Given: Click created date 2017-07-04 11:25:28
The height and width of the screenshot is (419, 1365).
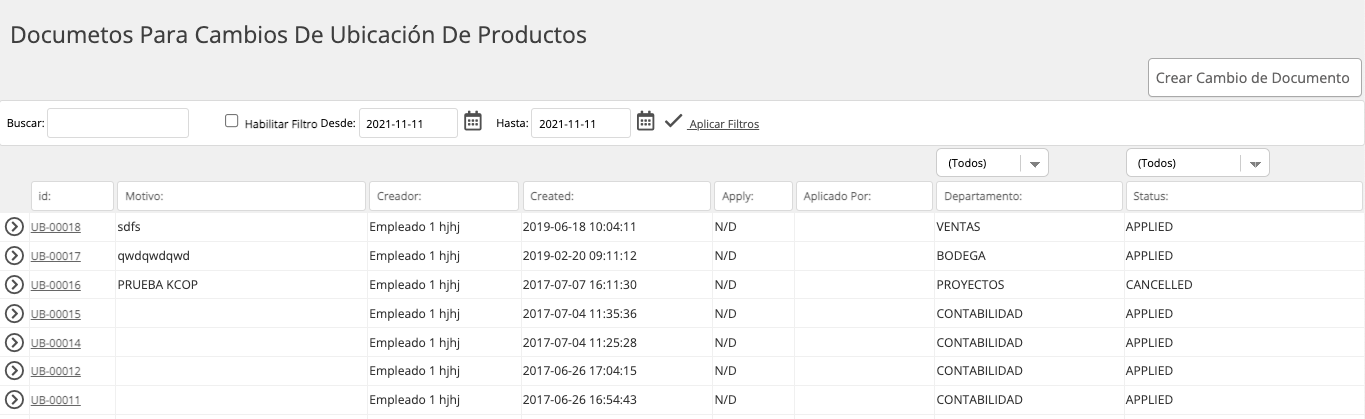Looking at the screenshot, I should [579, 343].
